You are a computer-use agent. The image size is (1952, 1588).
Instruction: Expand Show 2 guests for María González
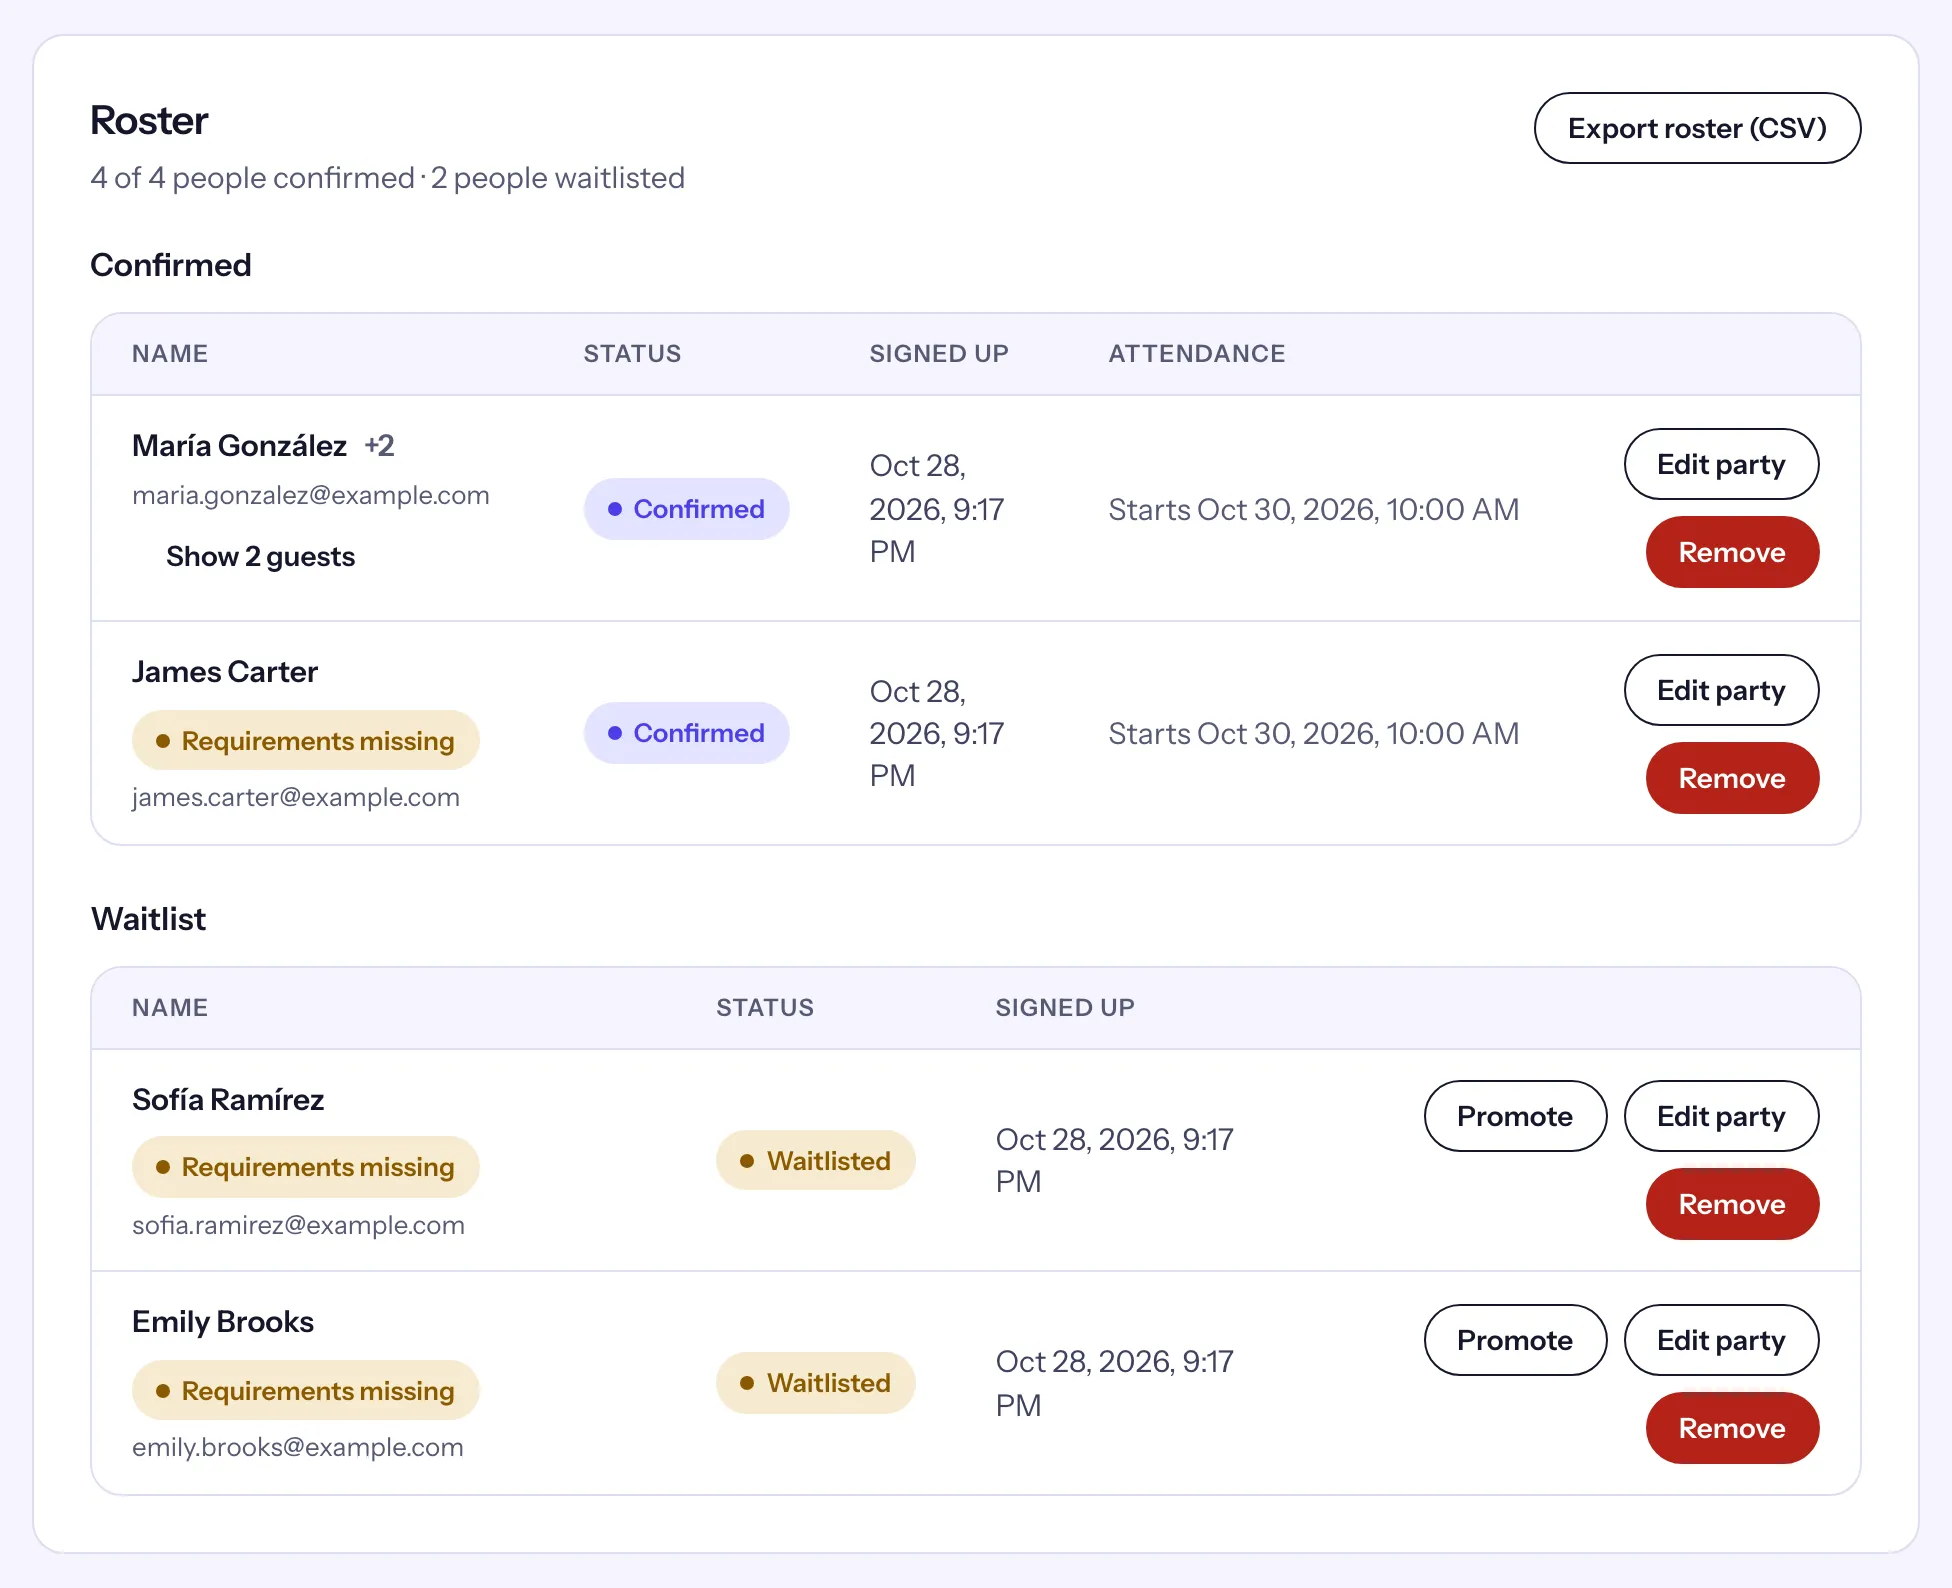coord(260,556)
